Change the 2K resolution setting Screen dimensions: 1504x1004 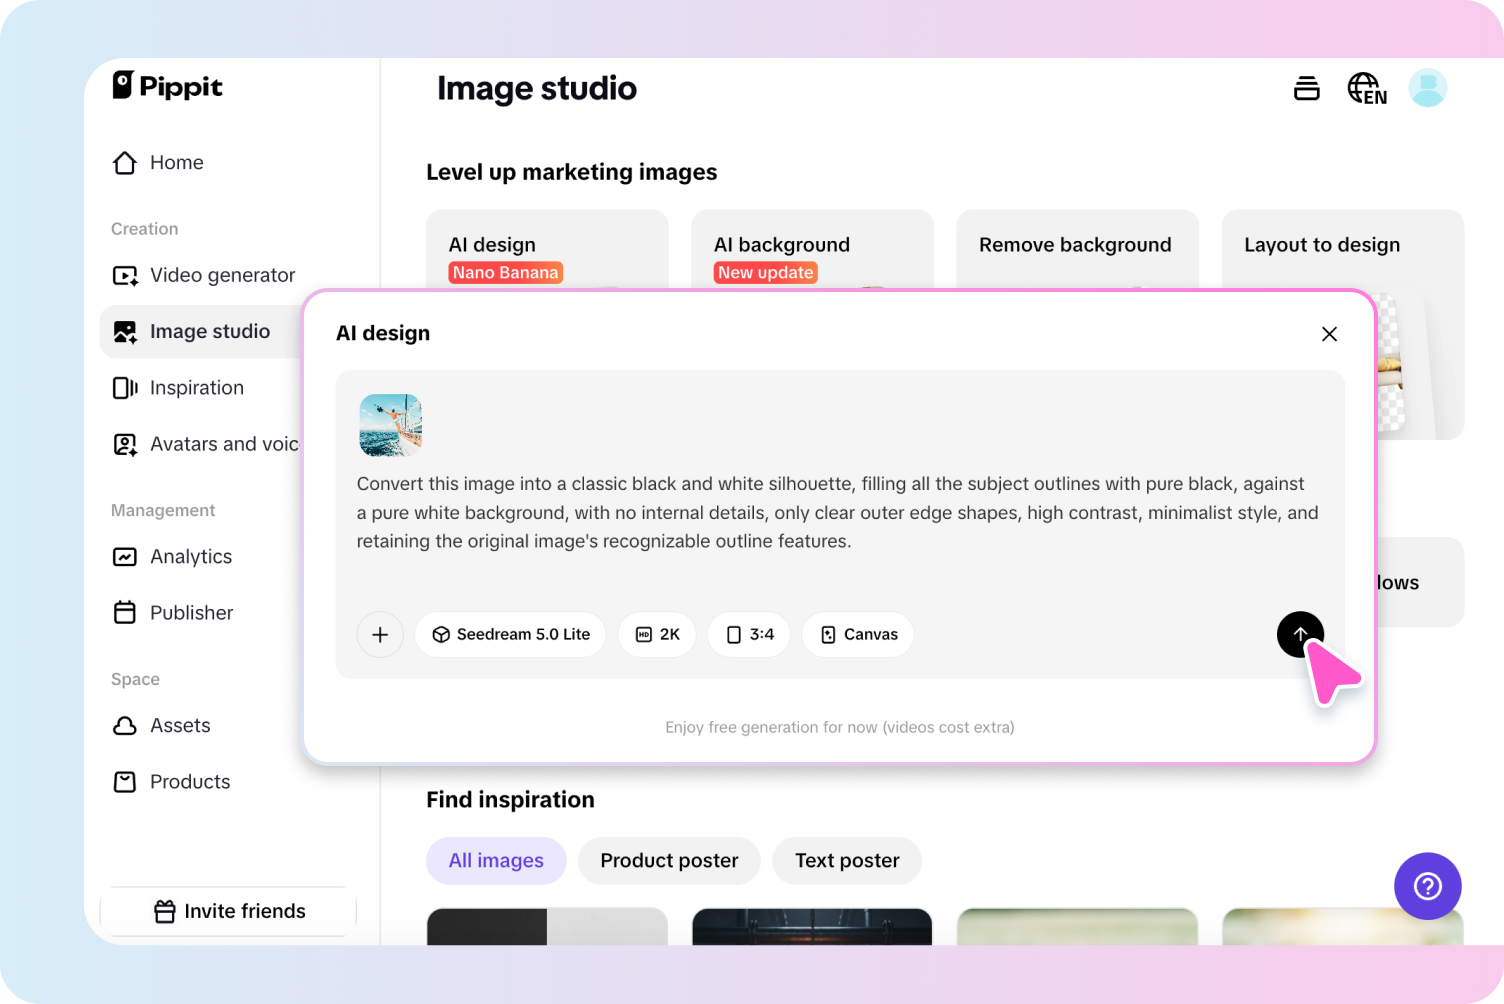(657, 634)
